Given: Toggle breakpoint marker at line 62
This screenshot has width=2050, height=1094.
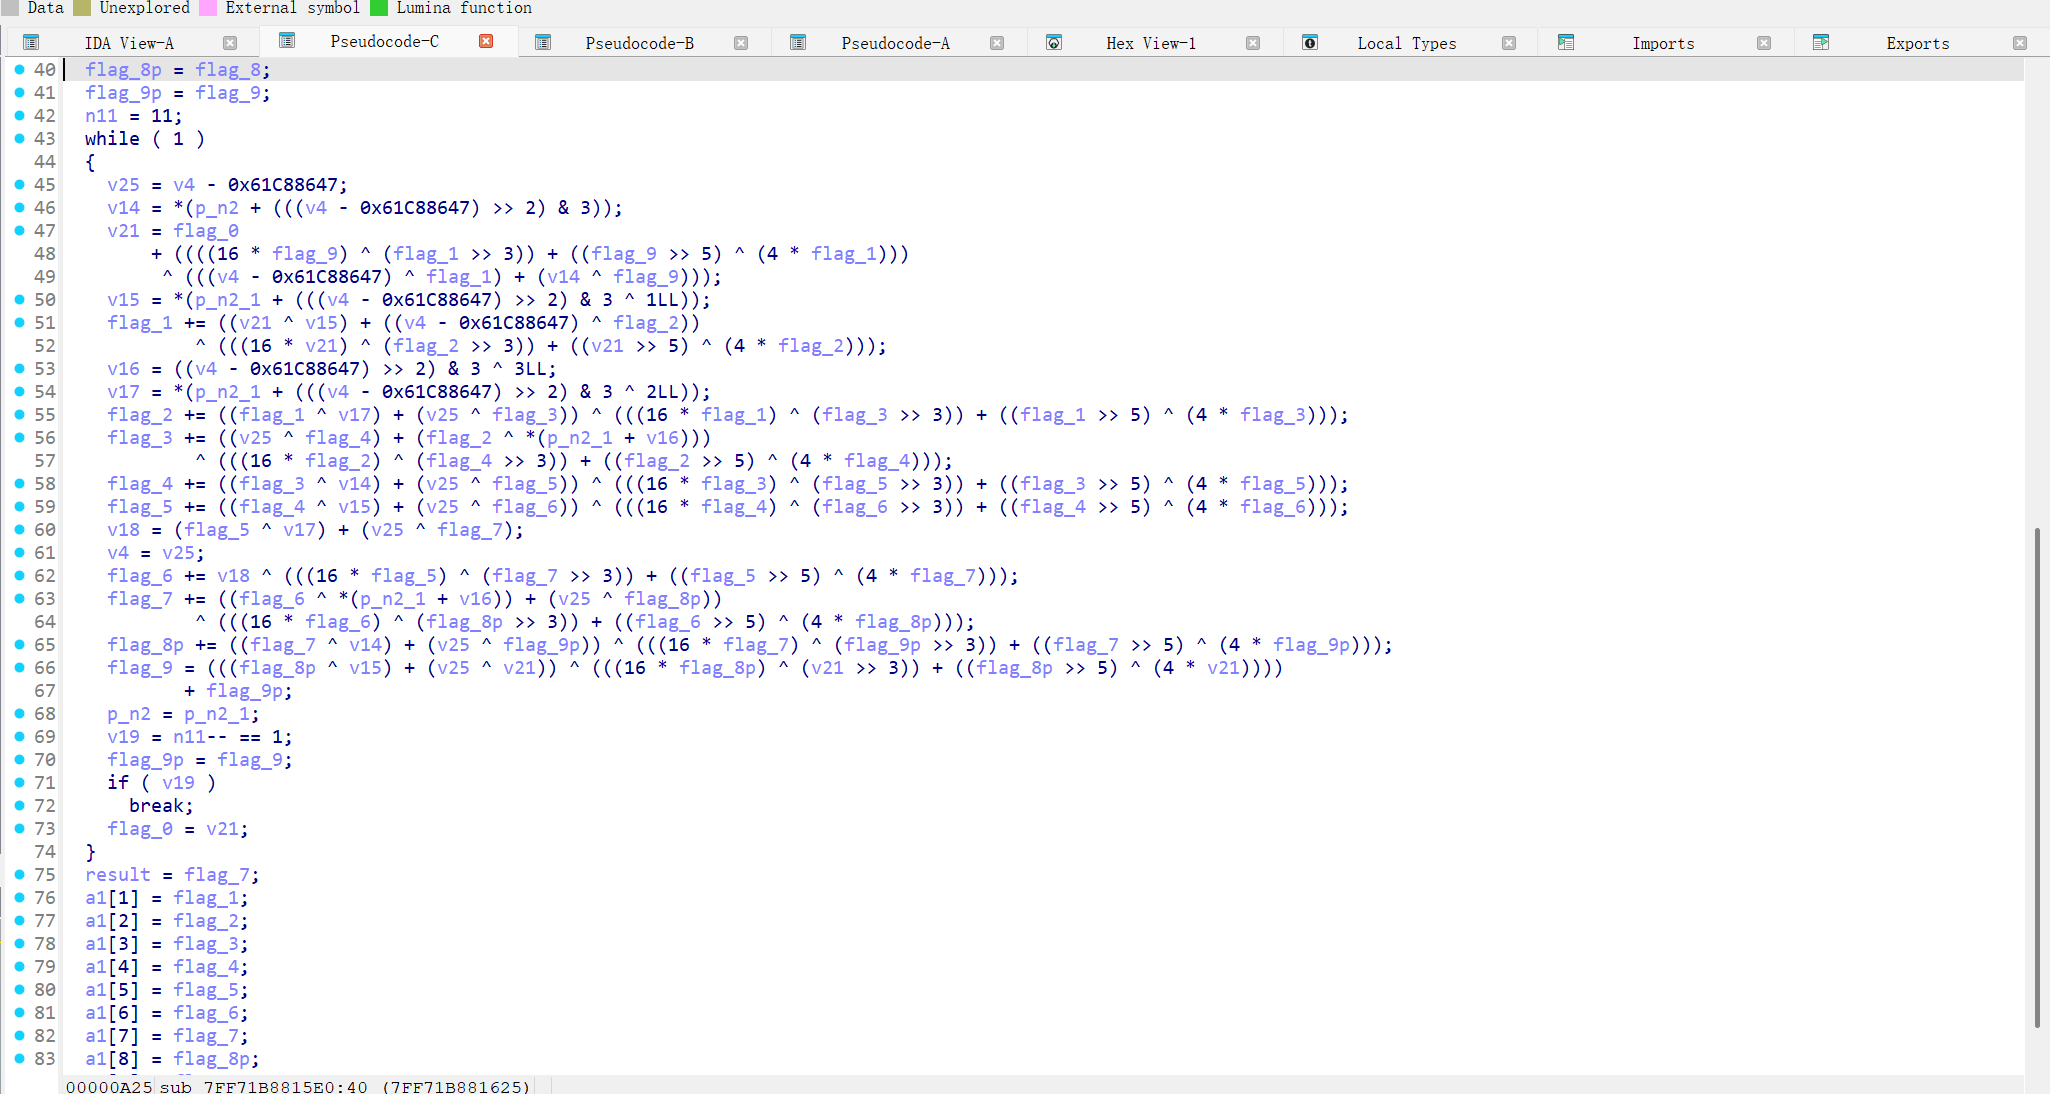Looking at the screenshot, I should (x=19, y=576).
